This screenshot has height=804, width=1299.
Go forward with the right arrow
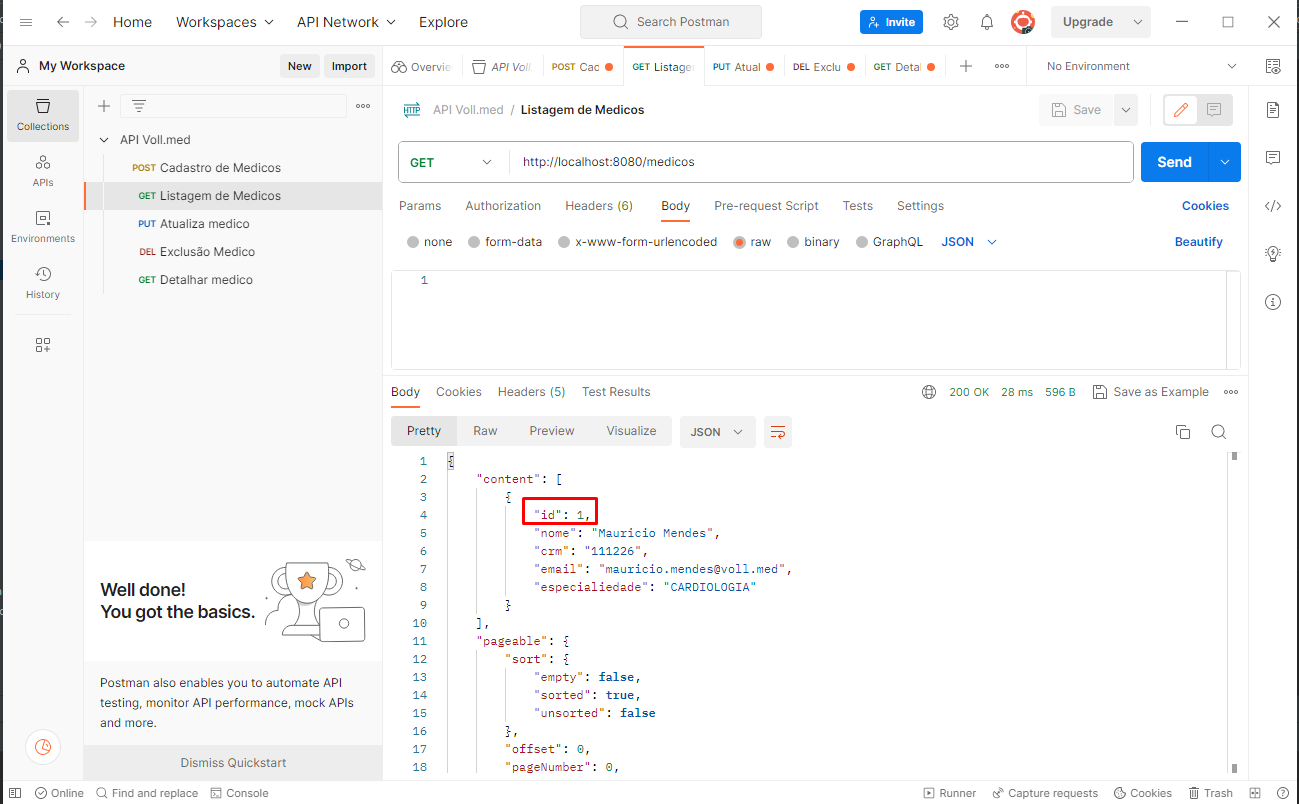(91, 22)
